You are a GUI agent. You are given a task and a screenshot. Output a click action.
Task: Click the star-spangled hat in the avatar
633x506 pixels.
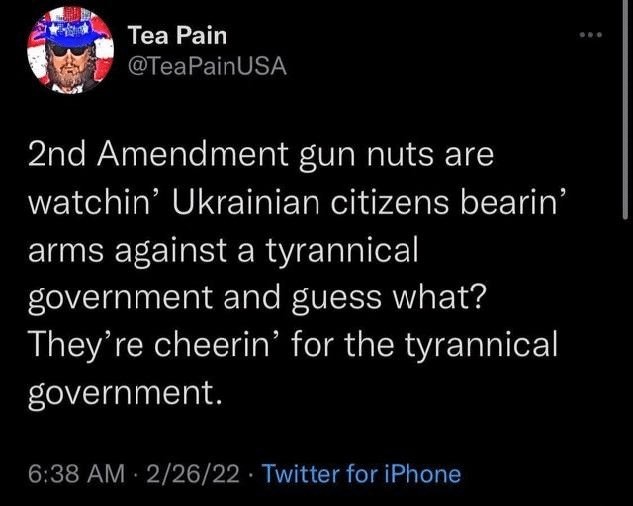pos(69,24)
